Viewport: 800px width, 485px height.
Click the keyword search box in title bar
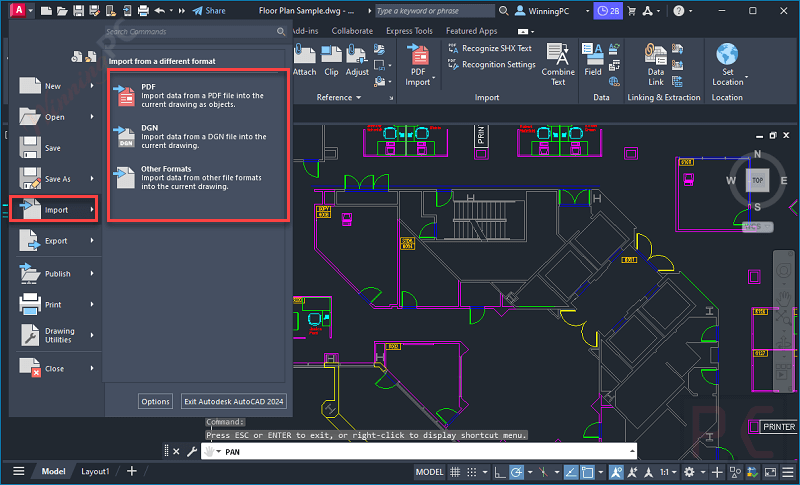(x=435, y=11)
